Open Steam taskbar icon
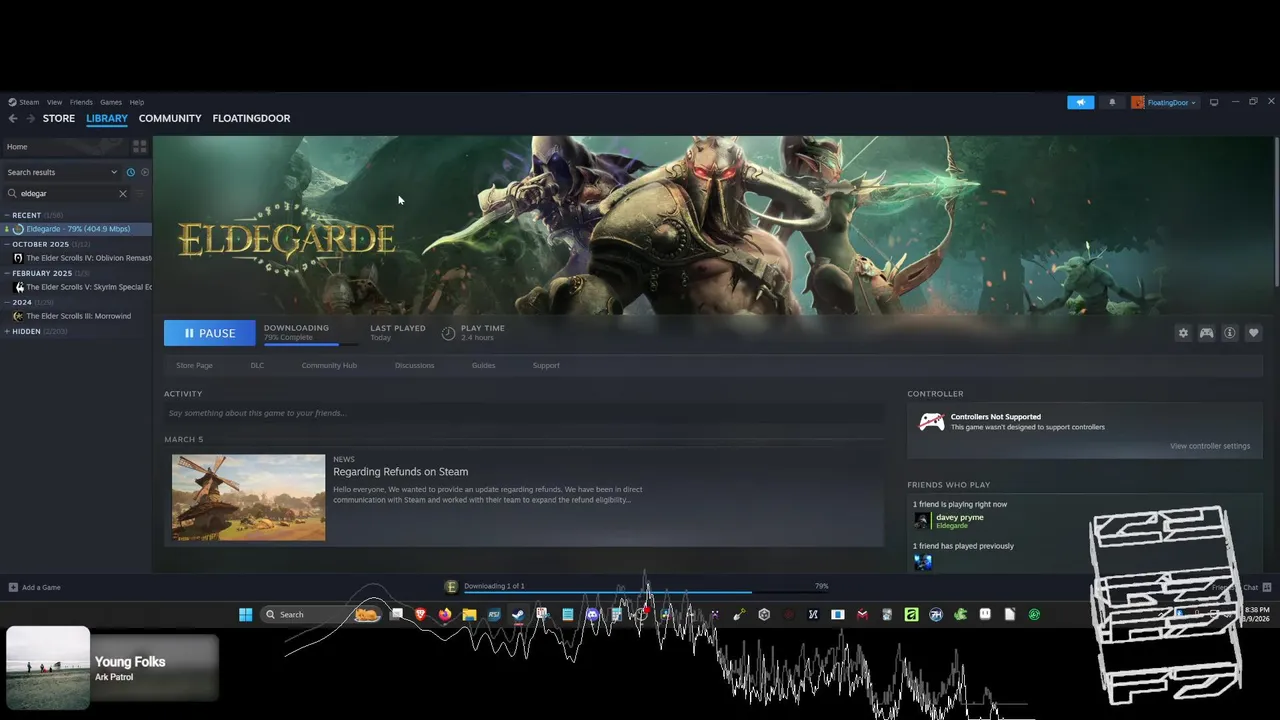This screenshot has width=1280, height=720. pyautogui.click(x=518, y=614)
